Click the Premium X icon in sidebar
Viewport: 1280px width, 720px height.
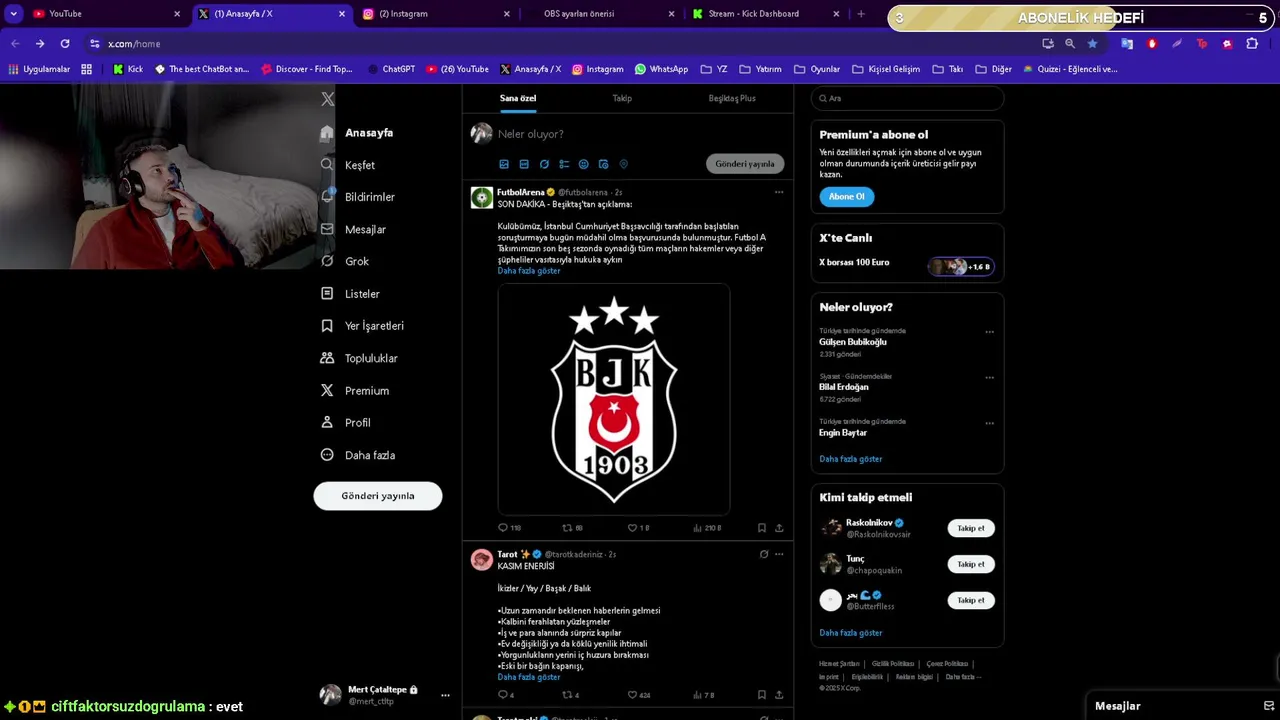(x=327, y=390)
